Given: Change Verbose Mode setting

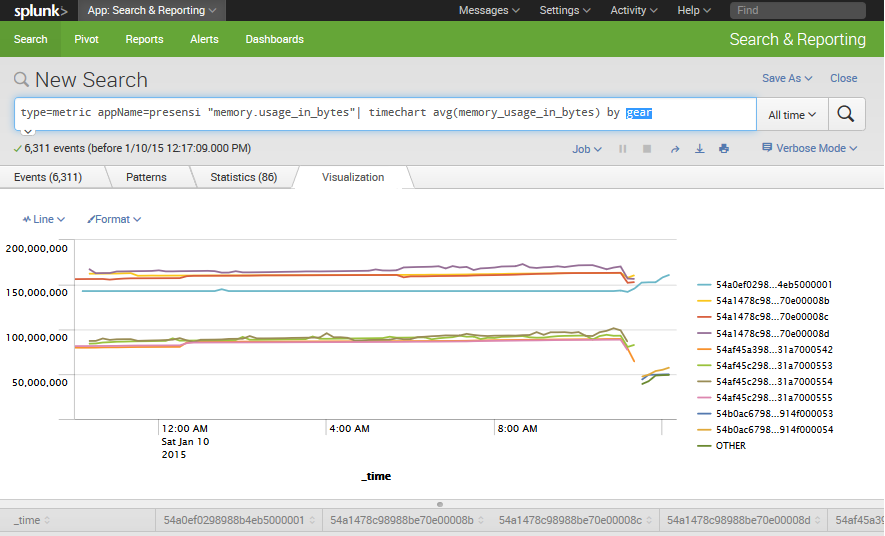Looking at the screenshot, I should click(x=809, y=148).
